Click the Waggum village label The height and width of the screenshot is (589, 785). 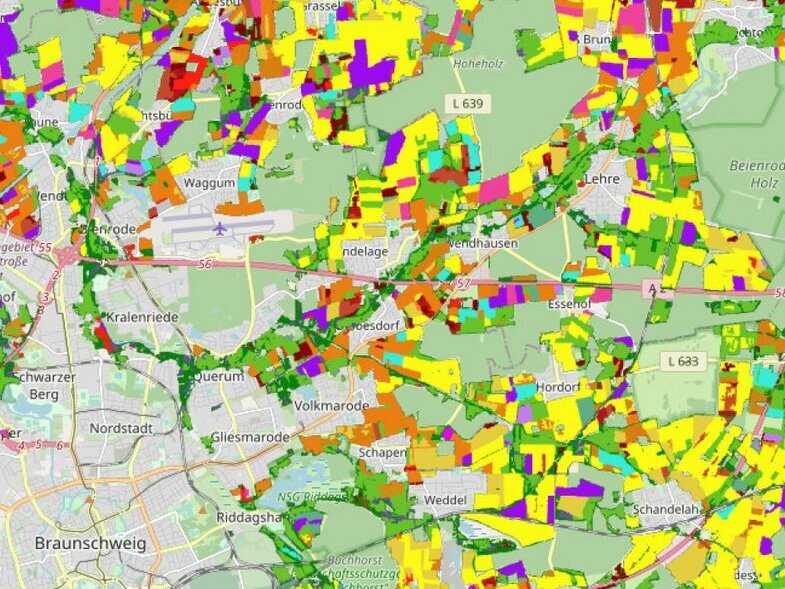[x=208, y=184]
